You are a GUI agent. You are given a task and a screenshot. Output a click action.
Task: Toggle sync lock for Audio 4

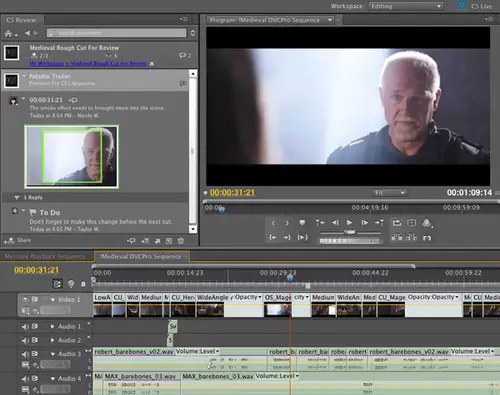35,379
